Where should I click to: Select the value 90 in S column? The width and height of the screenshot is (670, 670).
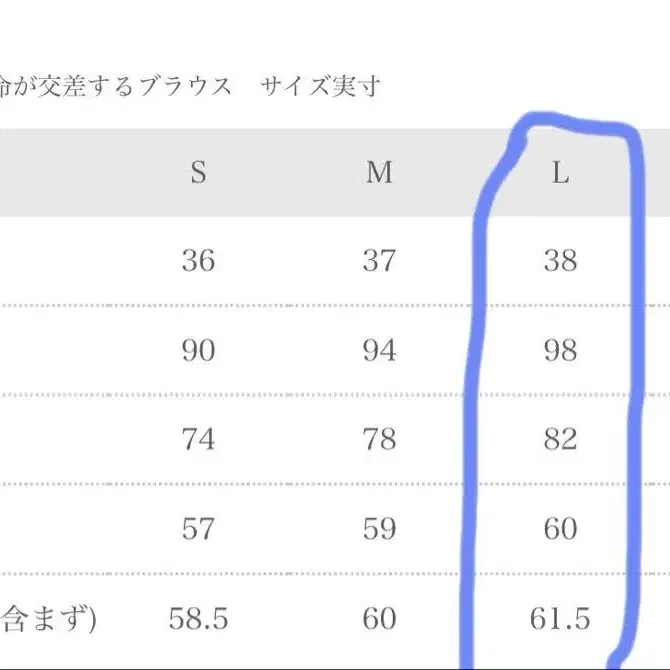[x=198, y=350]
